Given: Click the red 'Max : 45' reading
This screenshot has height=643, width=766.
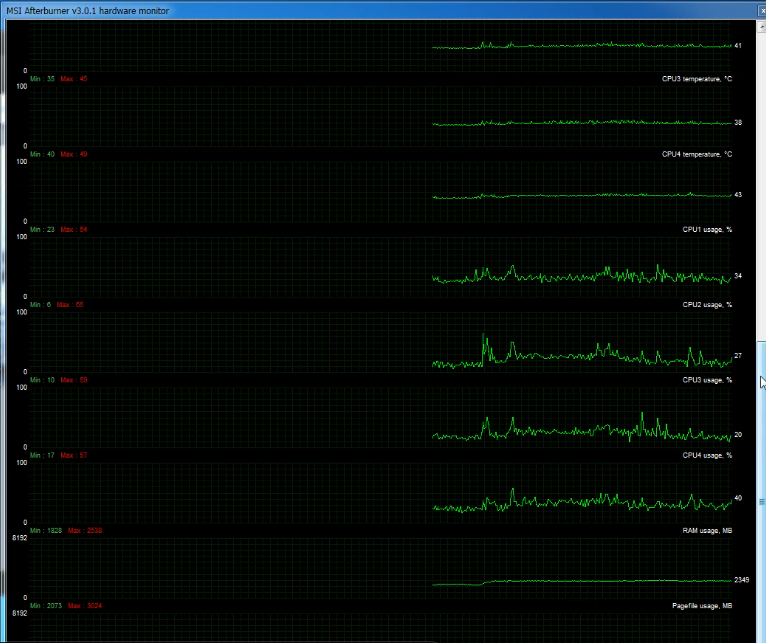Looking at the screenshot, I should click(x=74, y=79).
